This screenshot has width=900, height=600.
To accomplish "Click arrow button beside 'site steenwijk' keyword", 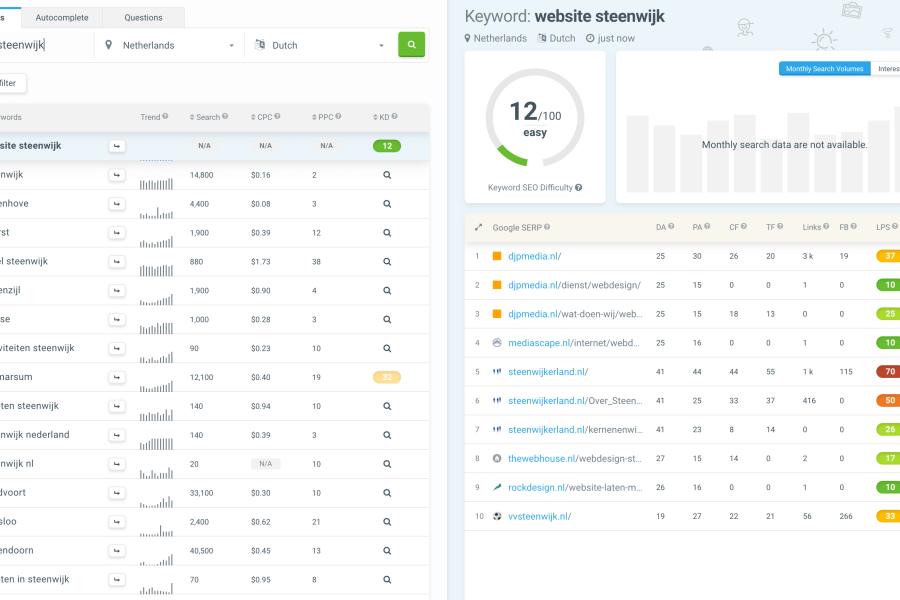I will click(117, 146).
